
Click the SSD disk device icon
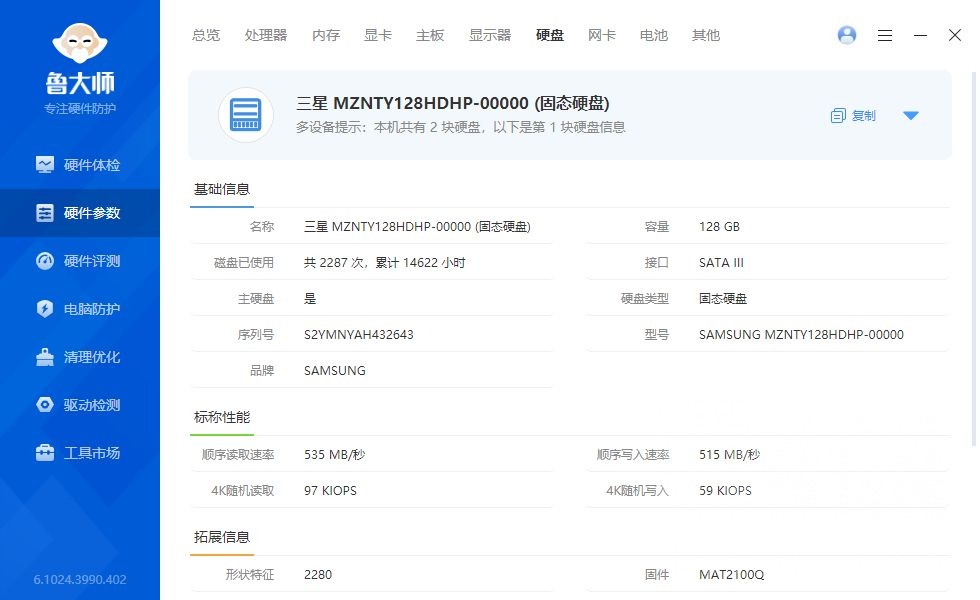[246, 115]
